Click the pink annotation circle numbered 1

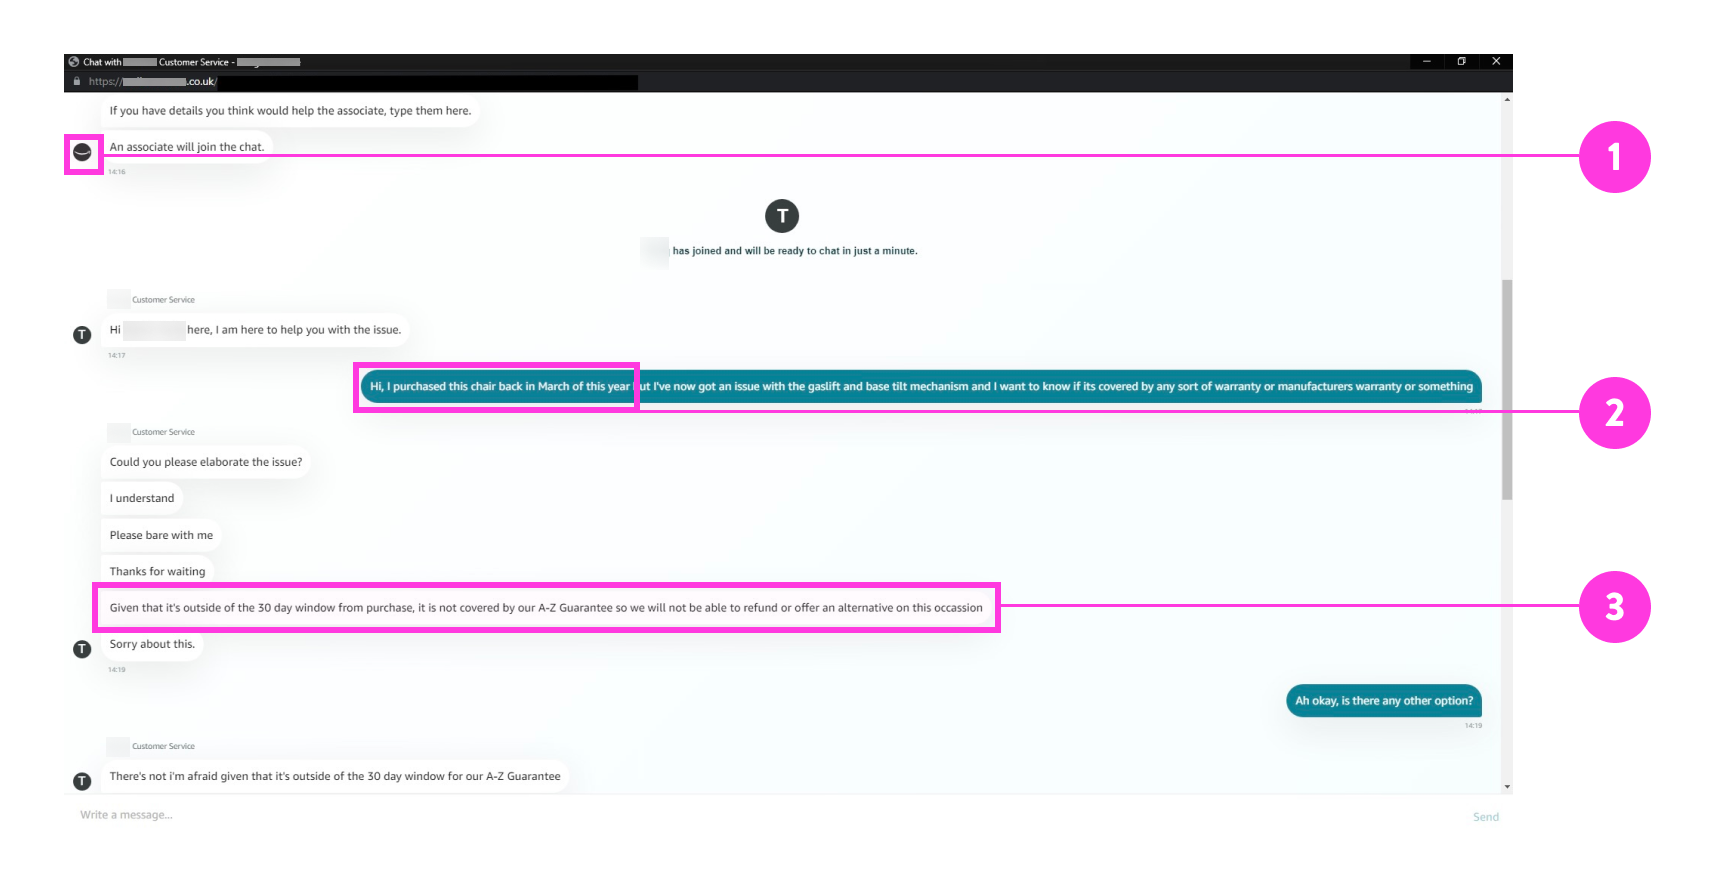(1614, 157)
